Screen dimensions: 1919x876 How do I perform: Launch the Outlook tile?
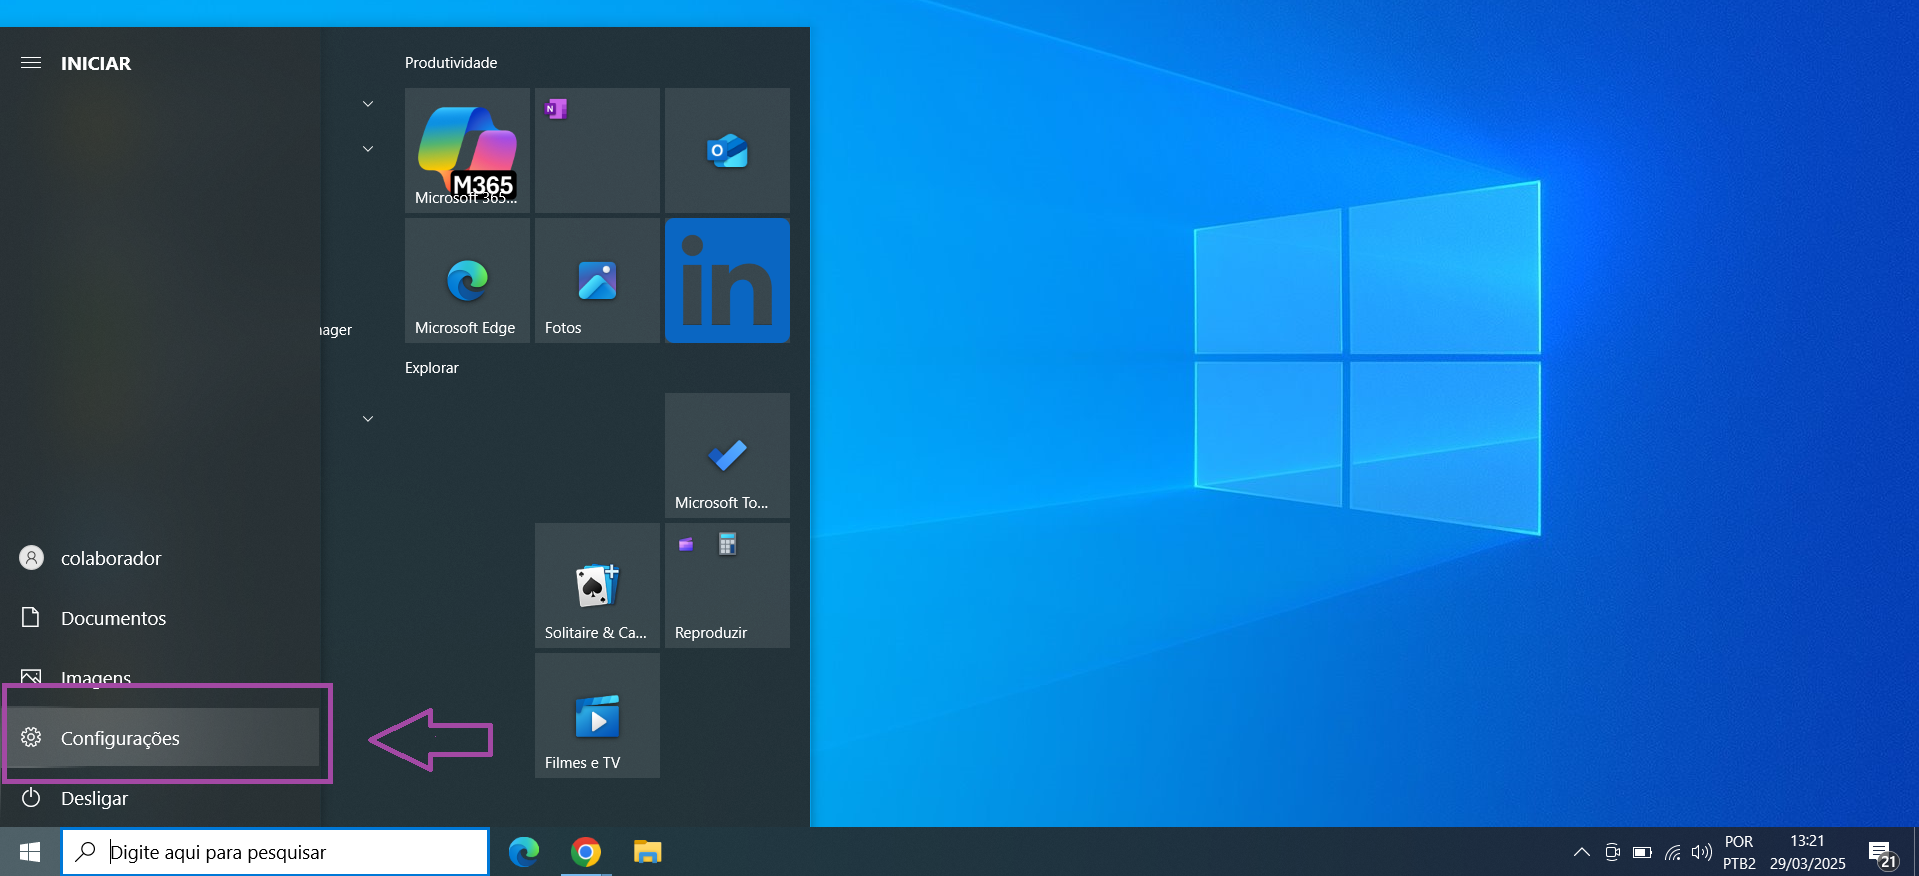pyautogui.click(x=727, y=150)
